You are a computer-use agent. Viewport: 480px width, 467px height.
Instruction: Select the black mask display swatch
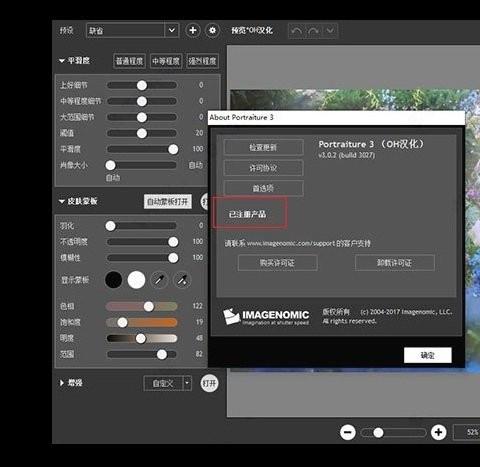point(114,280)
